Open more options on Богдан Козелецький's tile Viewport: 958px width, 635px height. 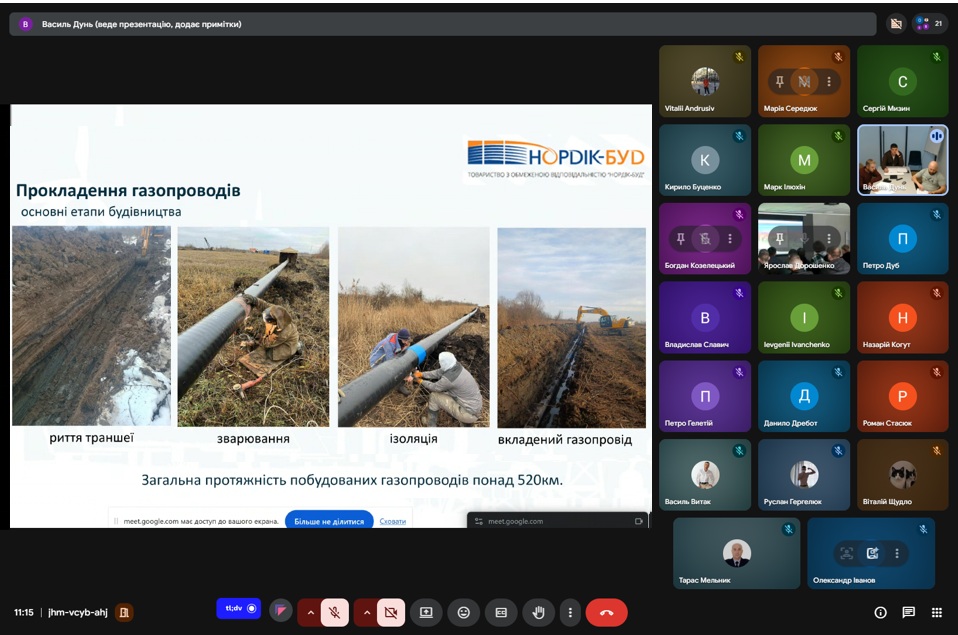coord(730,239)
